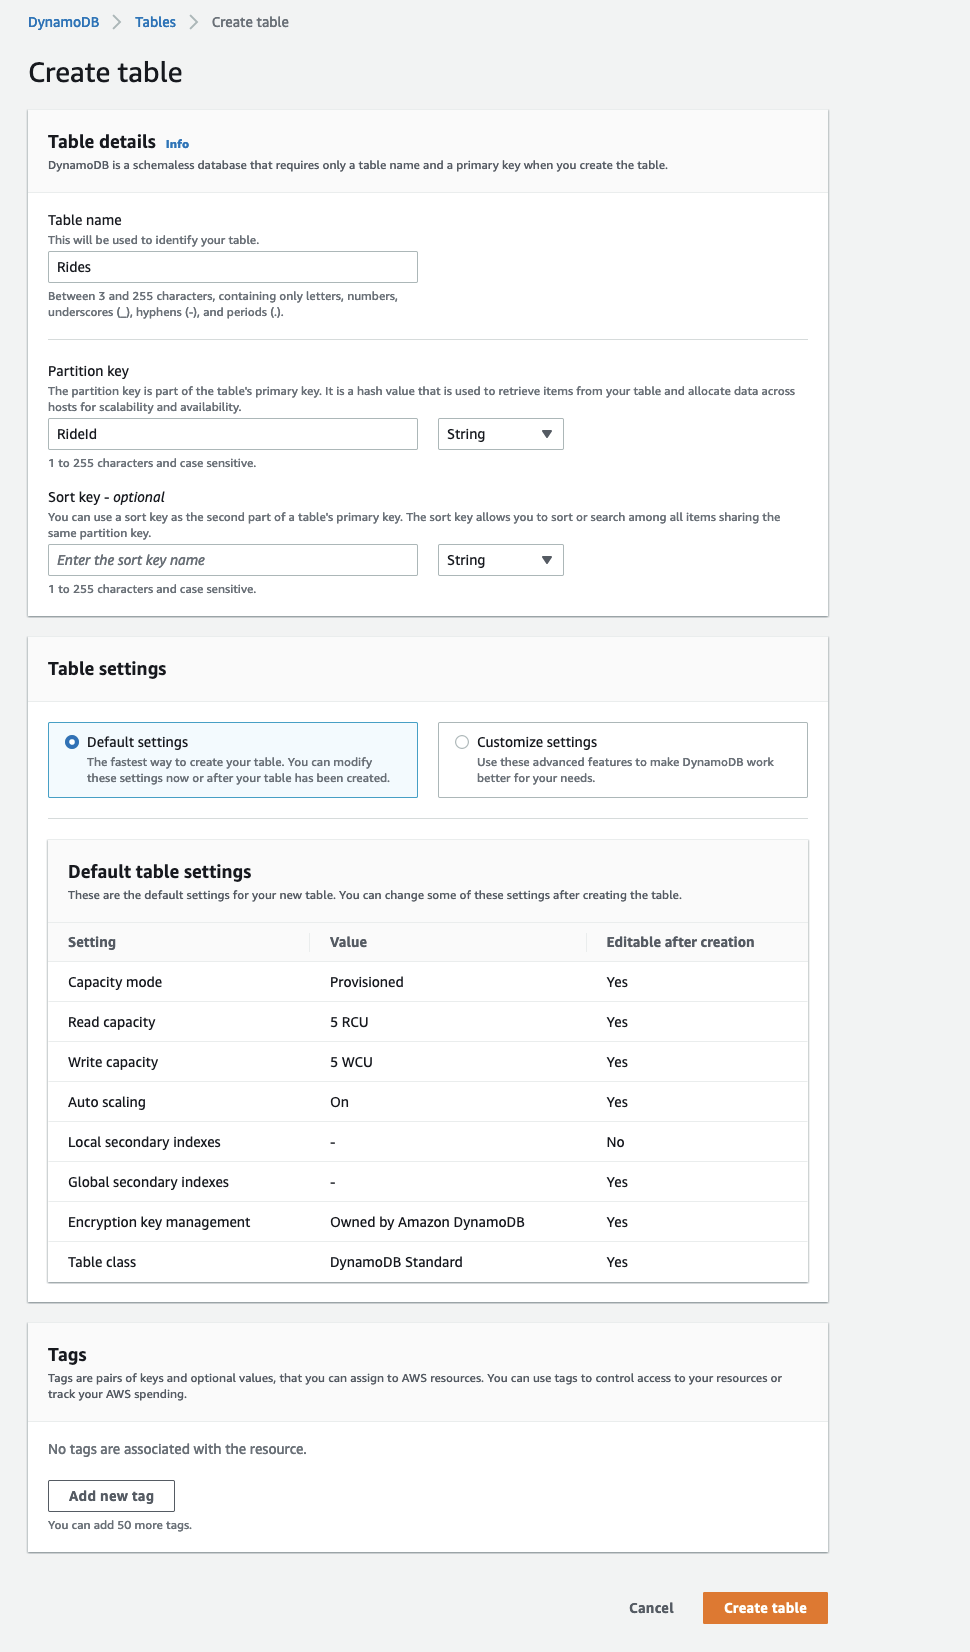Click the Editable after creation column header

pyautogui.click(x=680, y=942)
